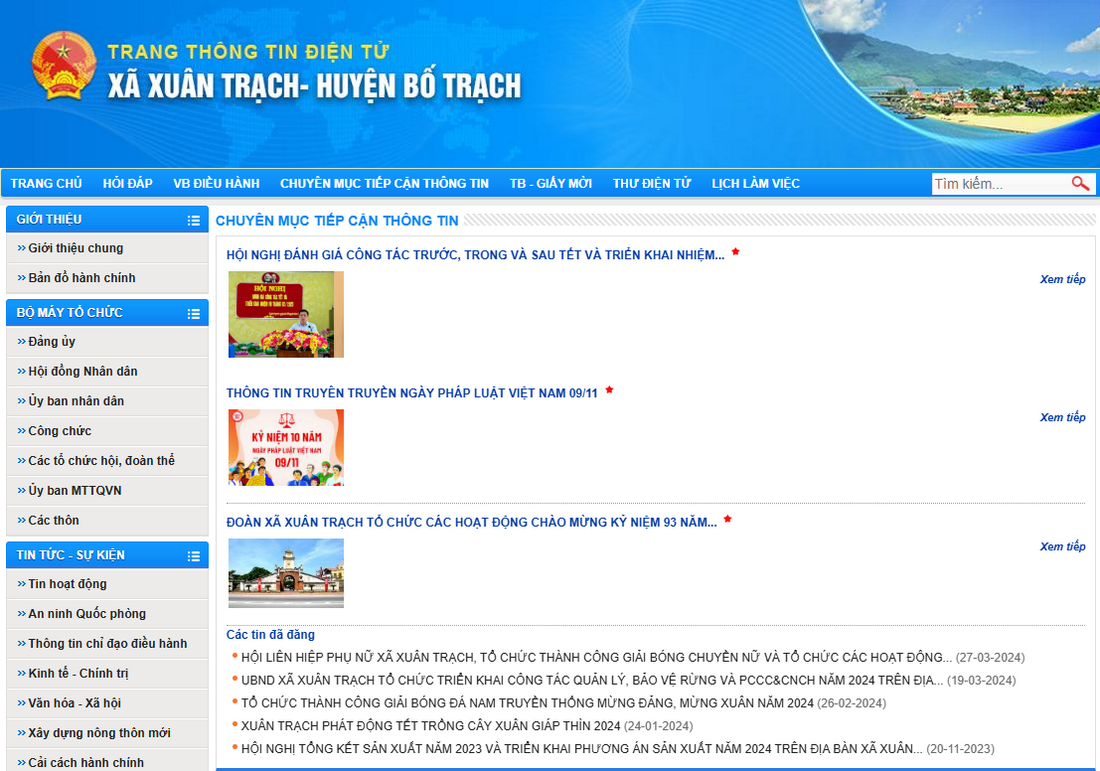Toggle the Giới thiệu panel list icon

point(193,221)
